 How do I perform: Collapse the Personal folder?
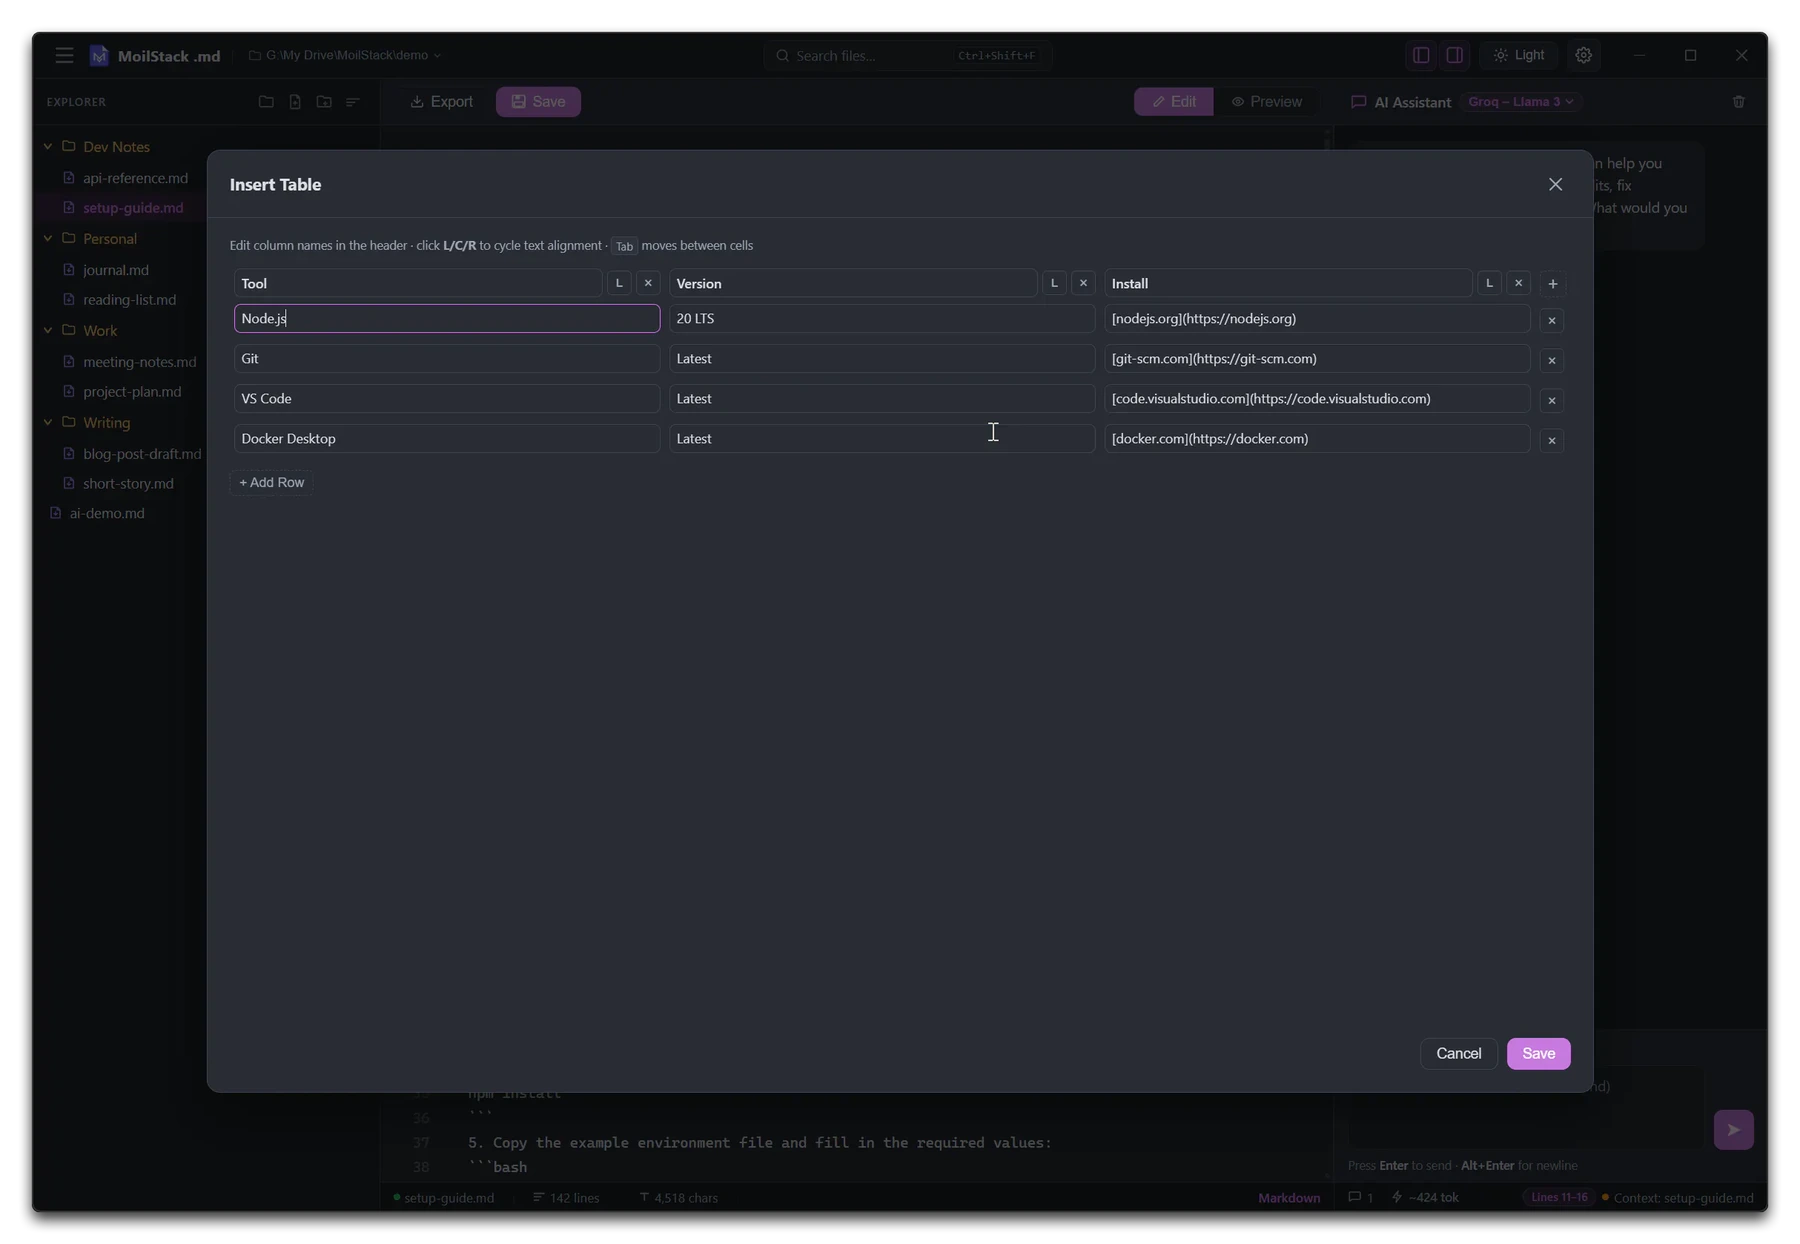tap(48, 238)
